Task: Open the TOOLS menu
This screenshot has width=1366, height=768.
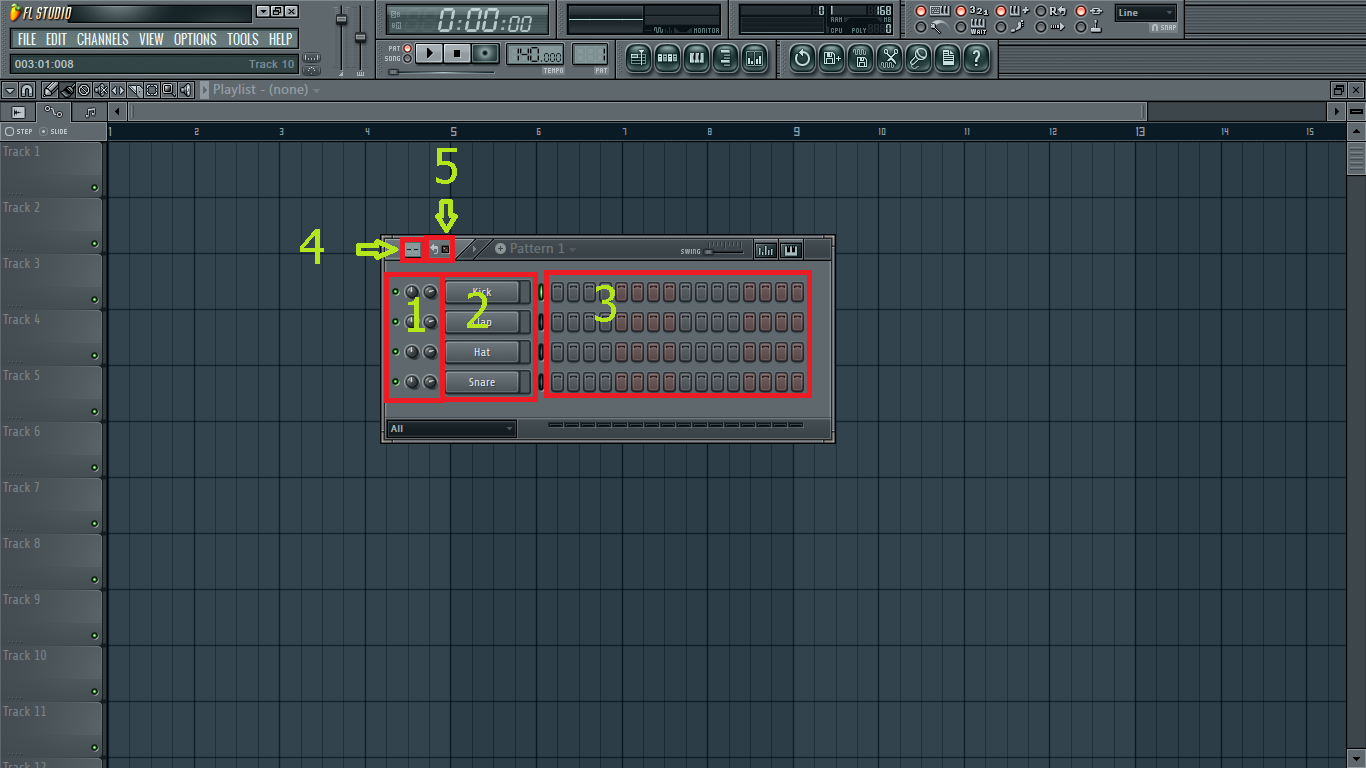Action: point(243,39)
